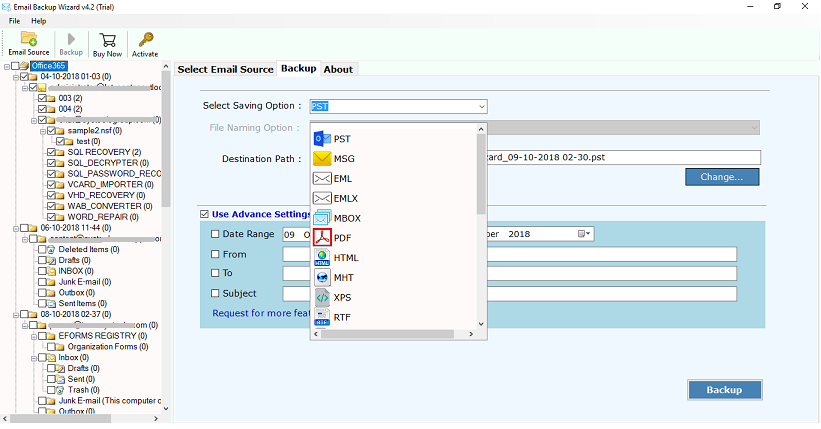The height and width of the screenshot is (429, 821).
Task: Collapse the 04-10-2018 01-03 node
Action: click(16, 77)
